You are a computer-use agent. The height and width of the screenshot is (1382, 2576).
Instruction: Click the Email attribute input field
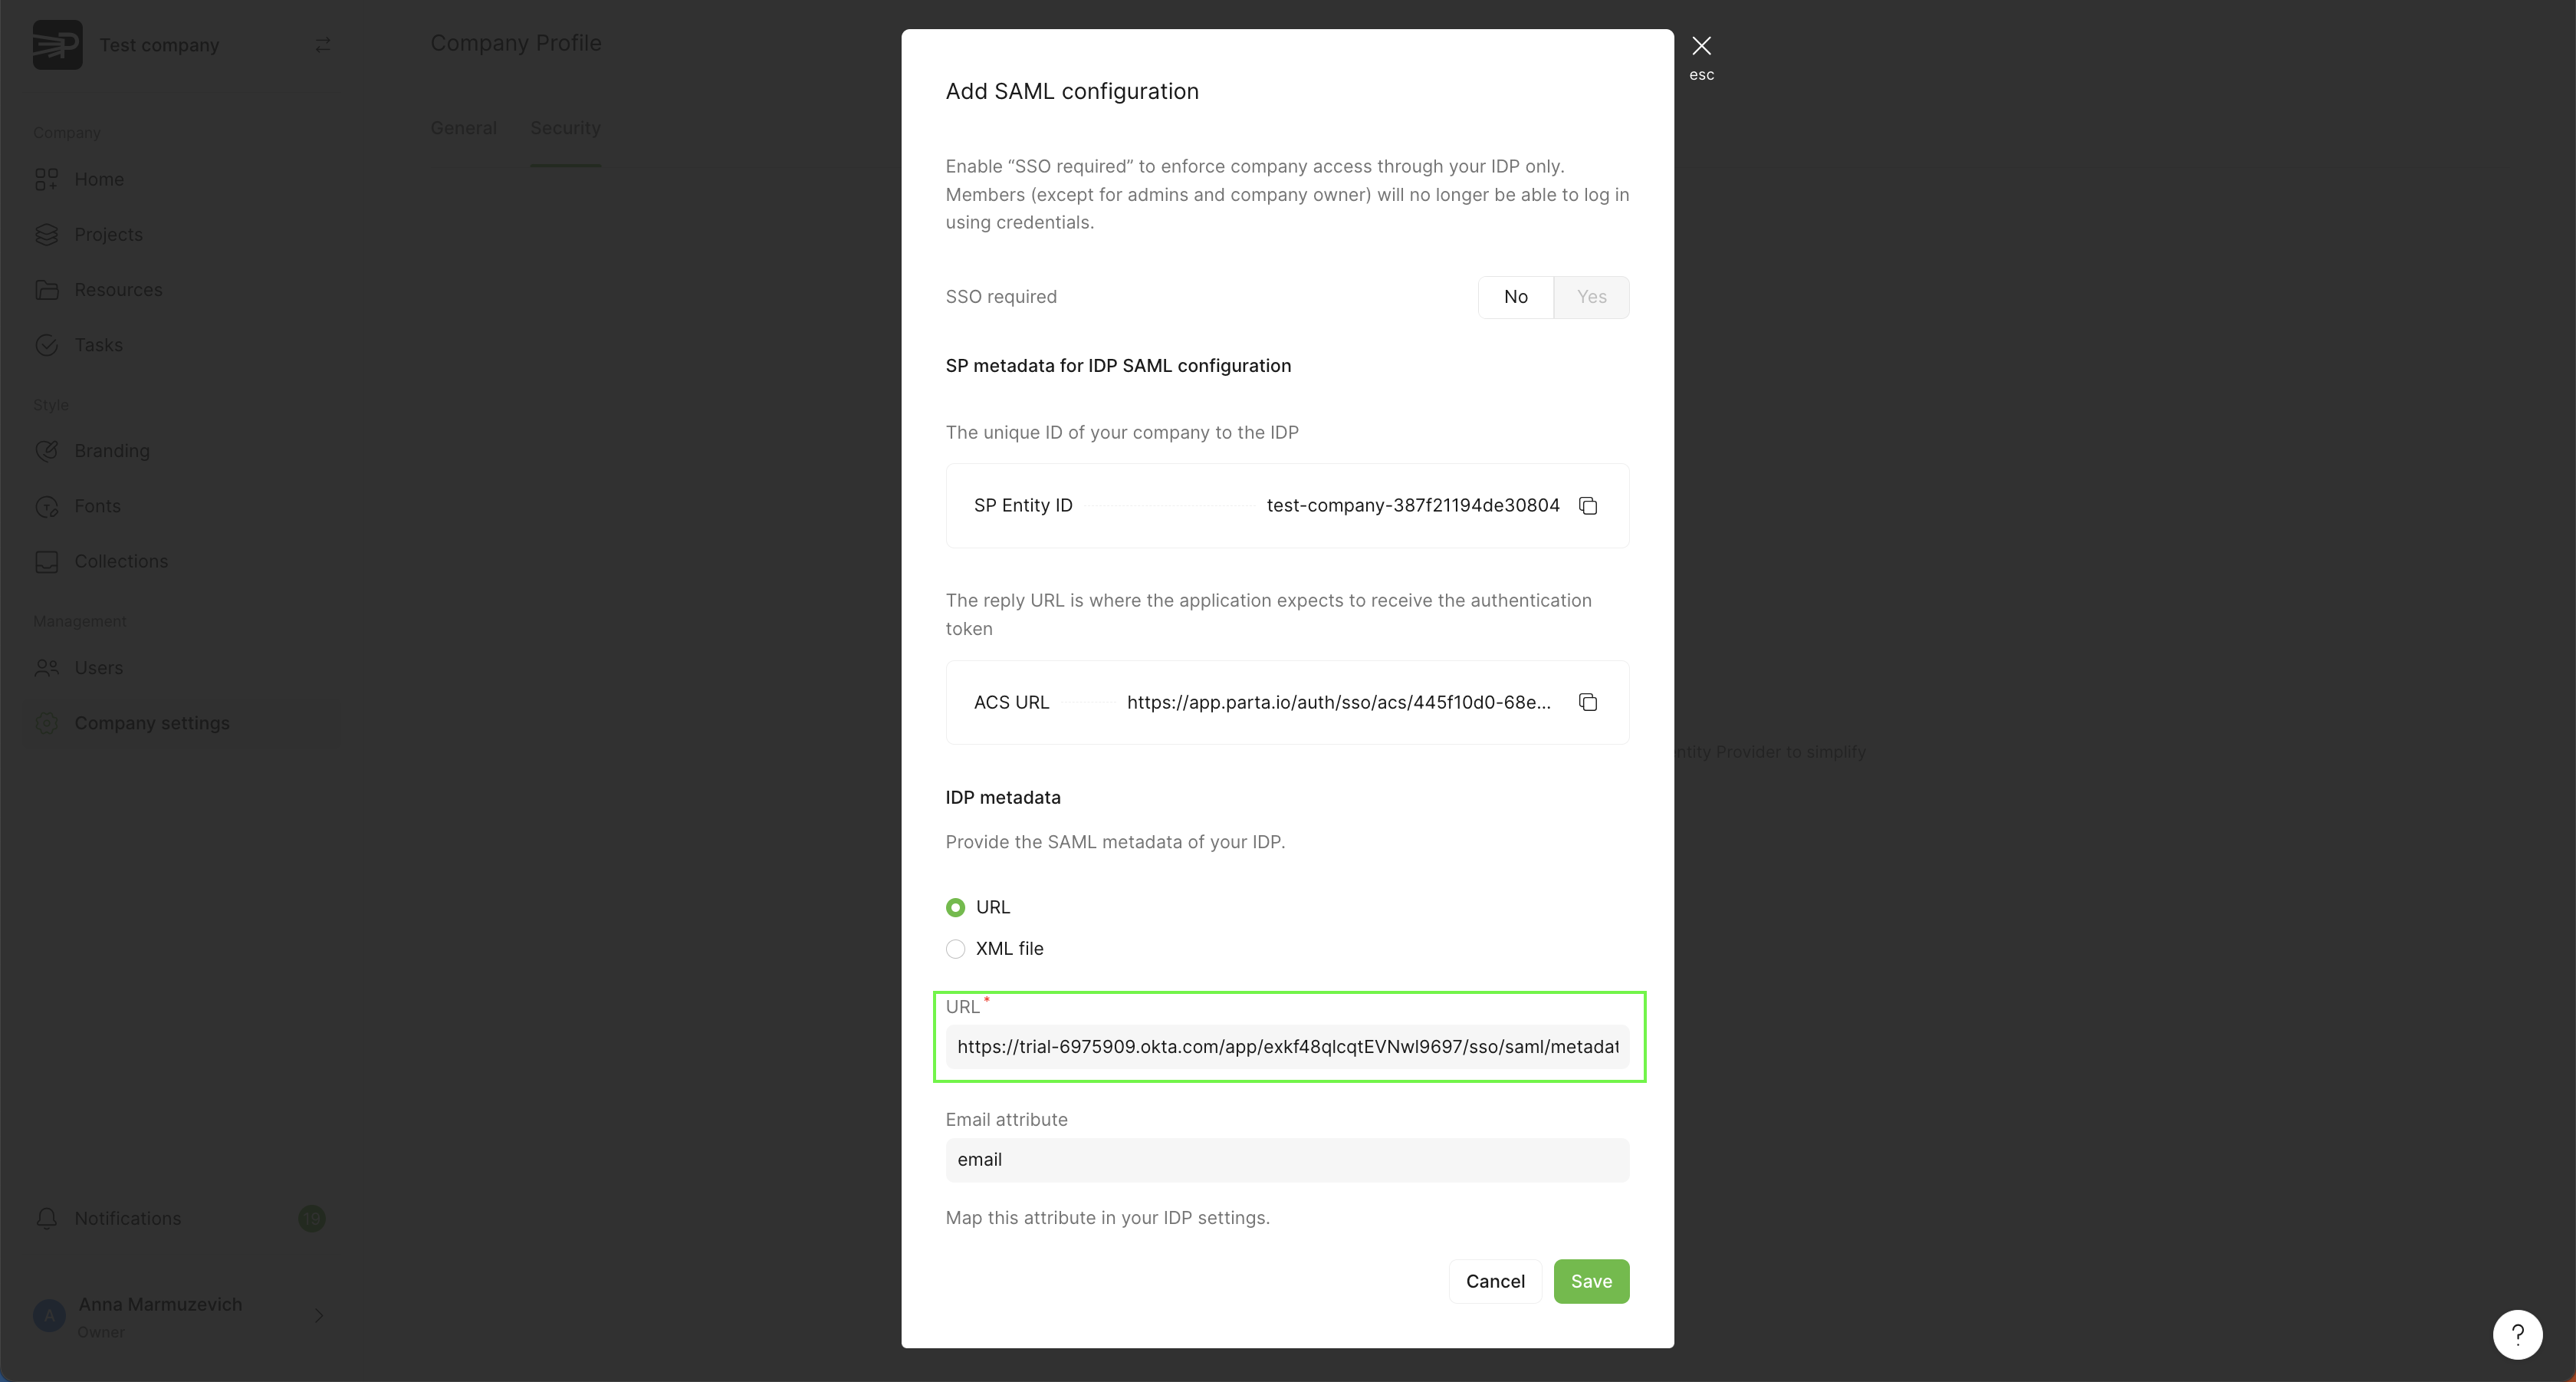pos(1287,1160)
